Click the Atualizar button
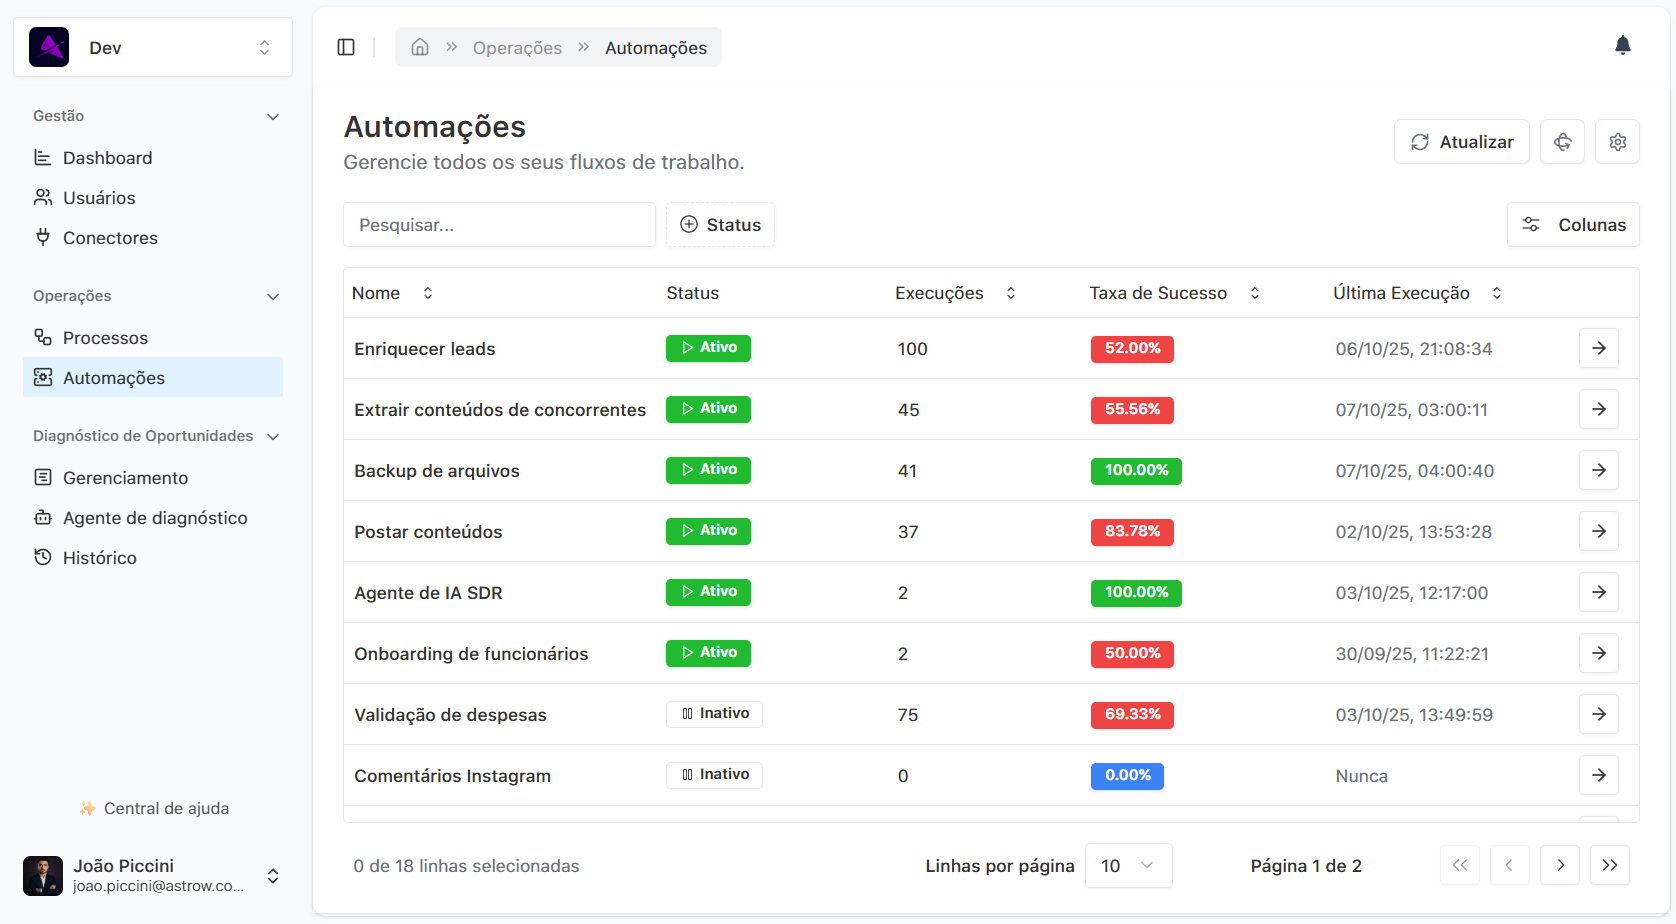Image resolution: width=1676 pixels, height=924 pixels. pos(1461,142)
